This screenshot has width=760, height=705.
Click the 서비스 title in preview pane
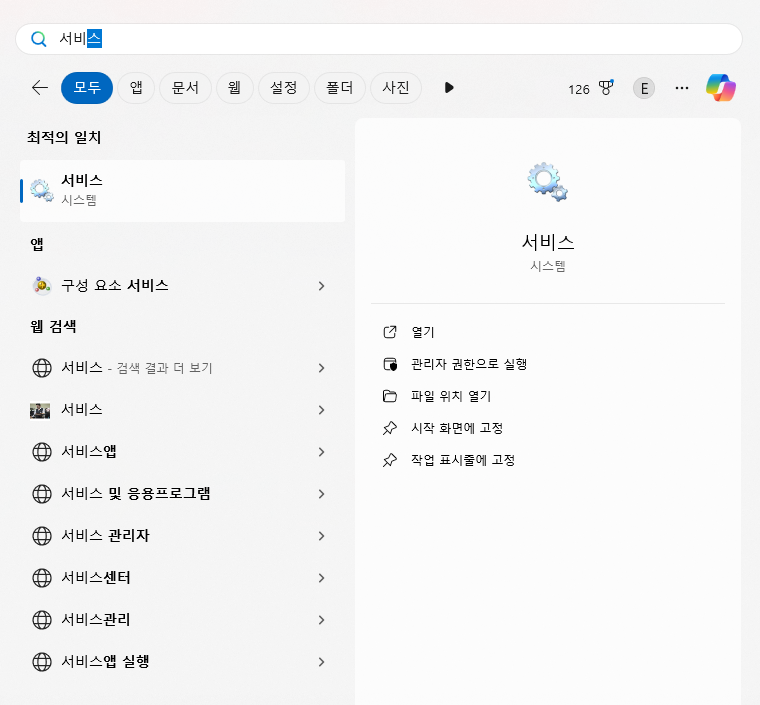tap(548, 242)
